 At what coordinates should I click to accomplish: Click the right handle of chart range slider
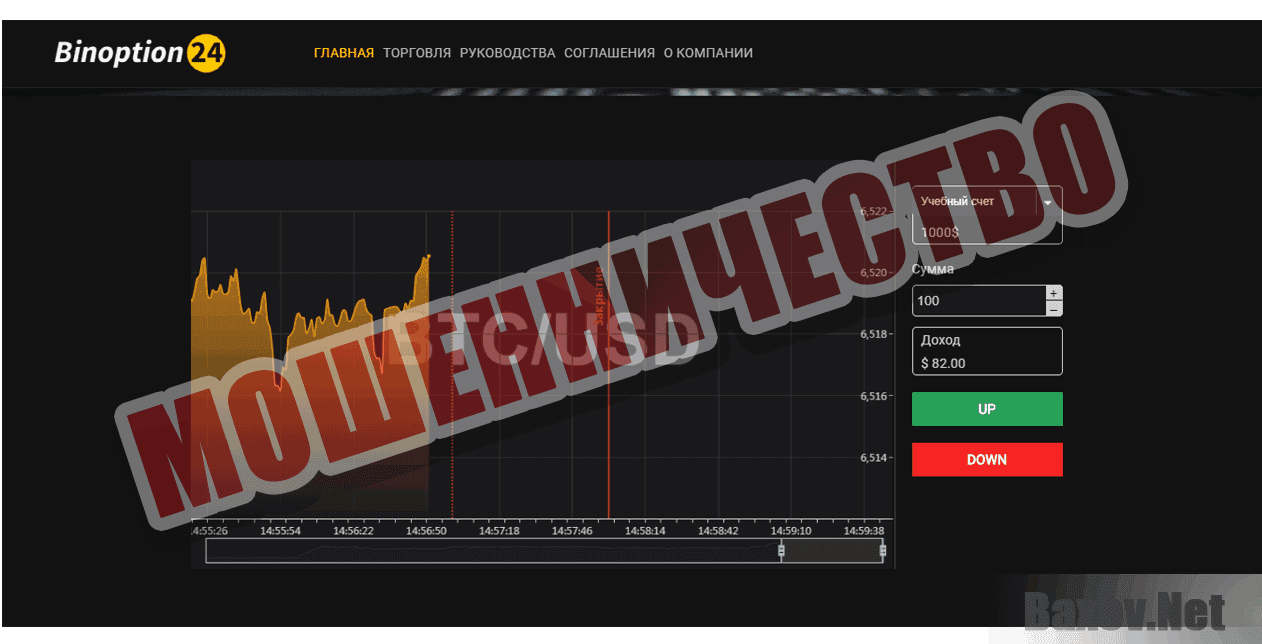point(882,549)
